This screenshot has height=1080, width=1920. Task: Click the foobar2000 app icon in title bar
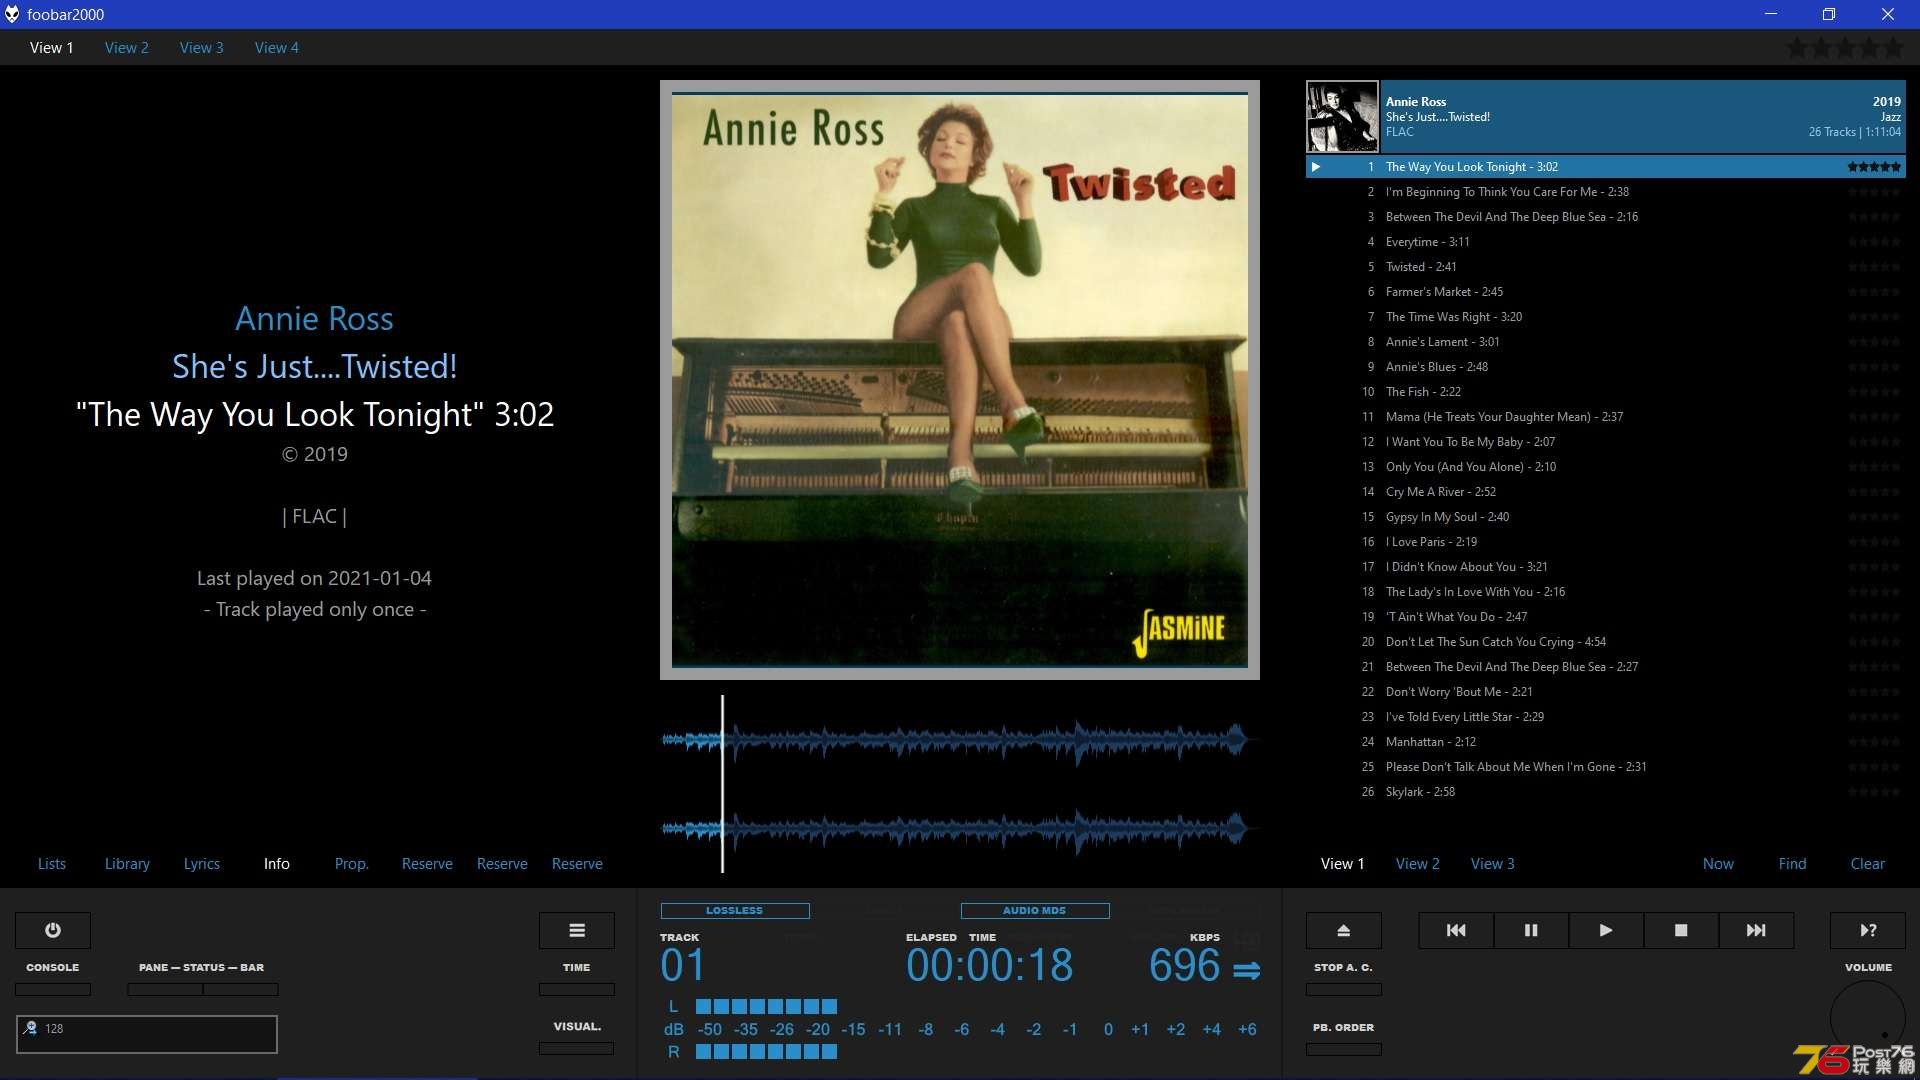[x=12, y=14]
